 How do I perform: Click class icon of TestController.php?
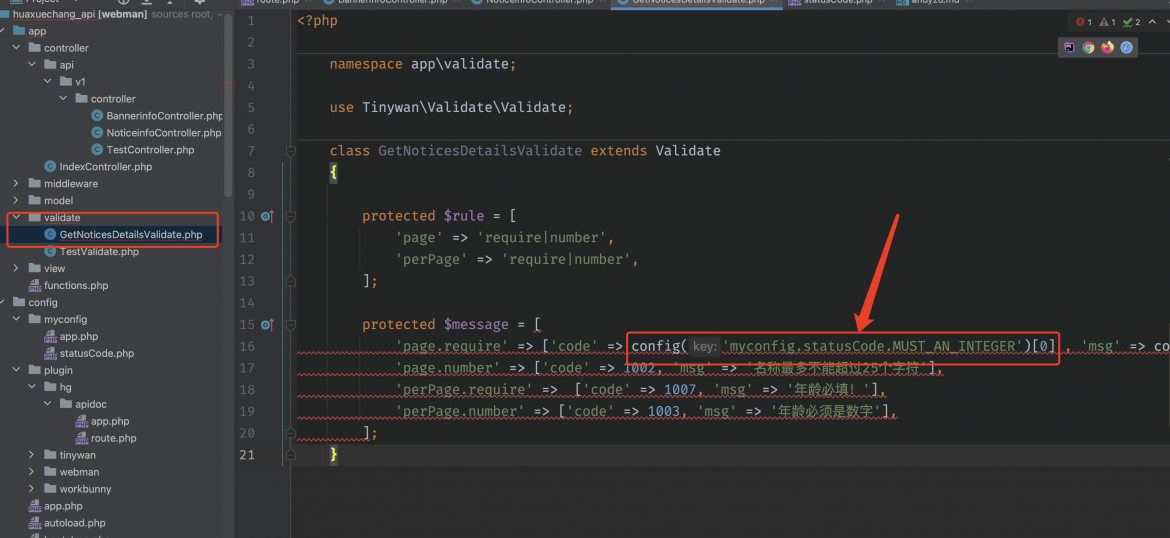[96, 150]
